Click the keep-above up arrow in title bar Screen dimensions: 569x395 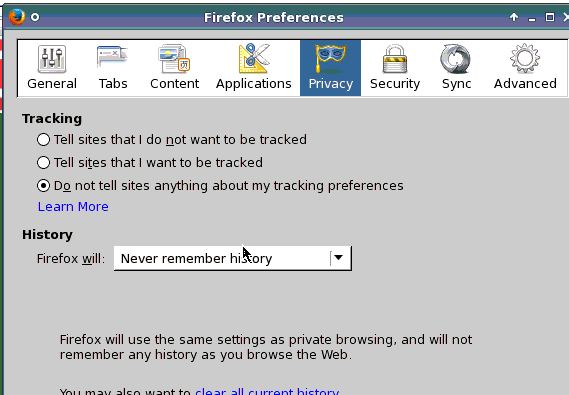tap(514, 17)
